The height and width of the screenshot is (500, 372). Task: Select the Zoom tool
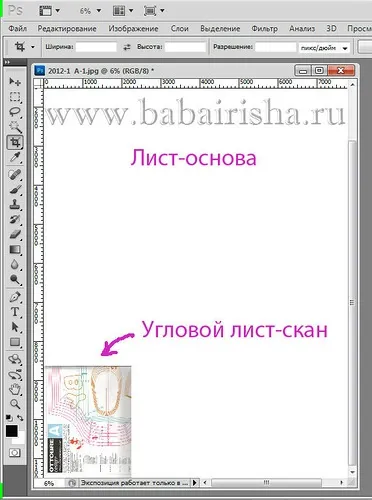click(x=15, y=404)
